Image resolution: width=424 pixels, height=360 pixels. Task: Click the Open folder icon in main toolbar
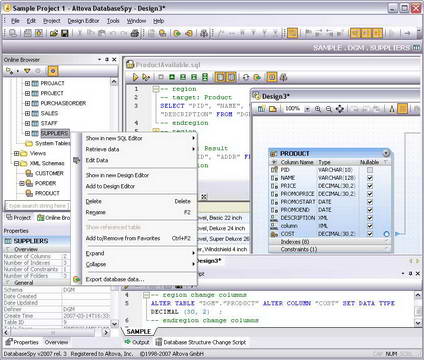53,33
